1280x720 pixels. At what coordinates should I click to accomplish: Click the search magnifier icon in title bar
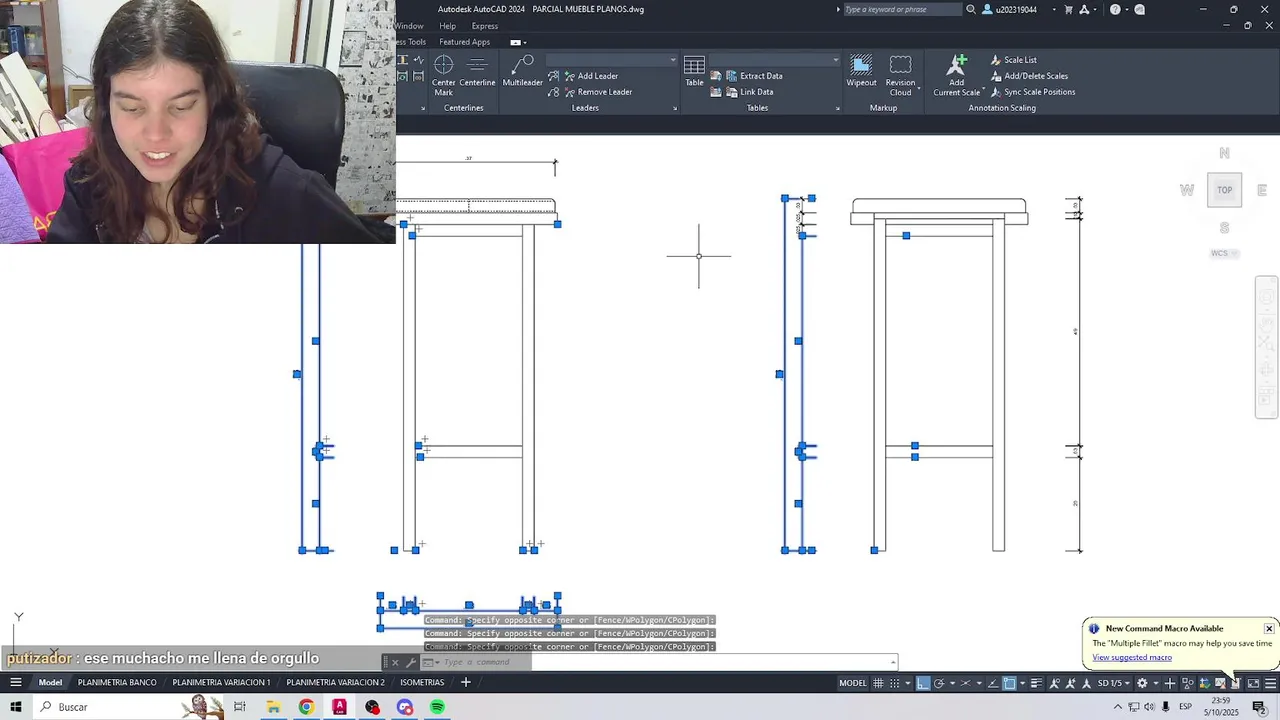tap(970, 10)
